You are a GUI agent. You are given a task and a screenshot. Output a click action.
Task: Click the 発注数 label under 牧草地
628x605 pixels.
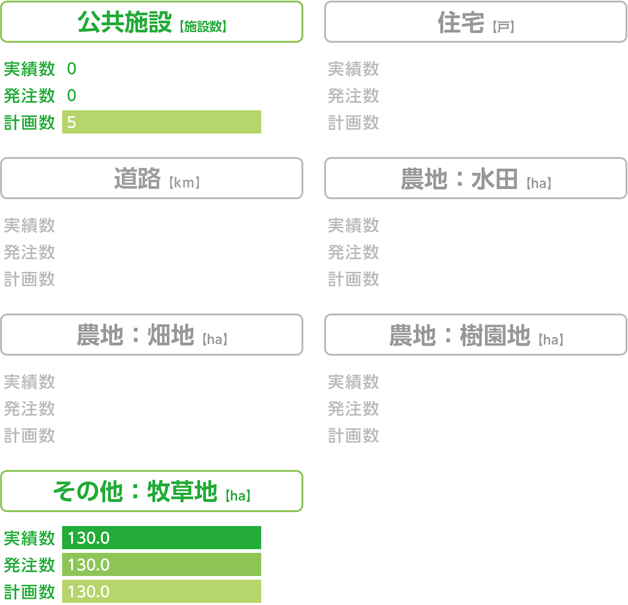click(29, 565)
